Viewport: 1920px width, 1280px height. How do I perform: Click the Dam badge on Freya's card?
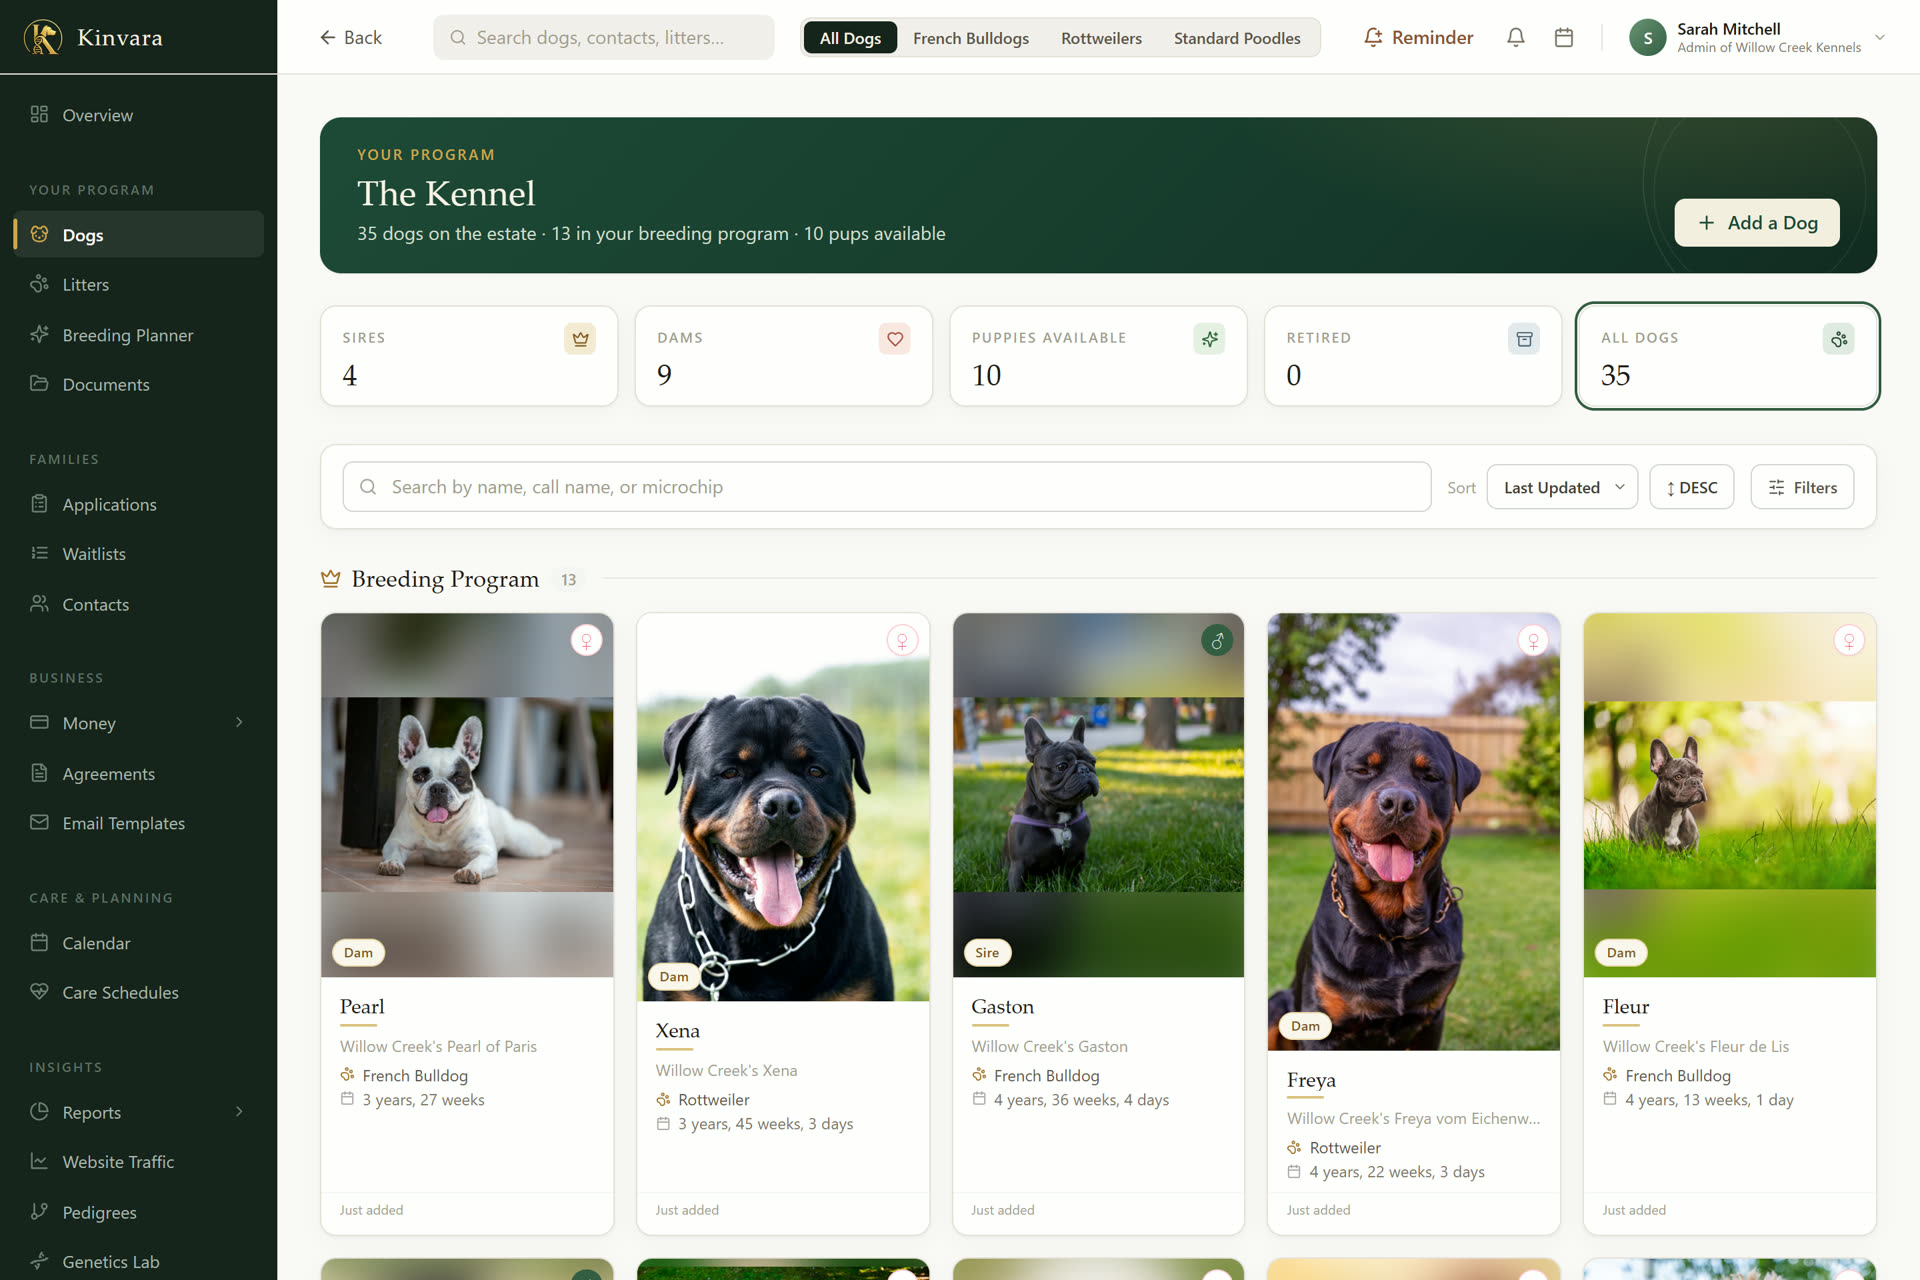[1305, 1025]
